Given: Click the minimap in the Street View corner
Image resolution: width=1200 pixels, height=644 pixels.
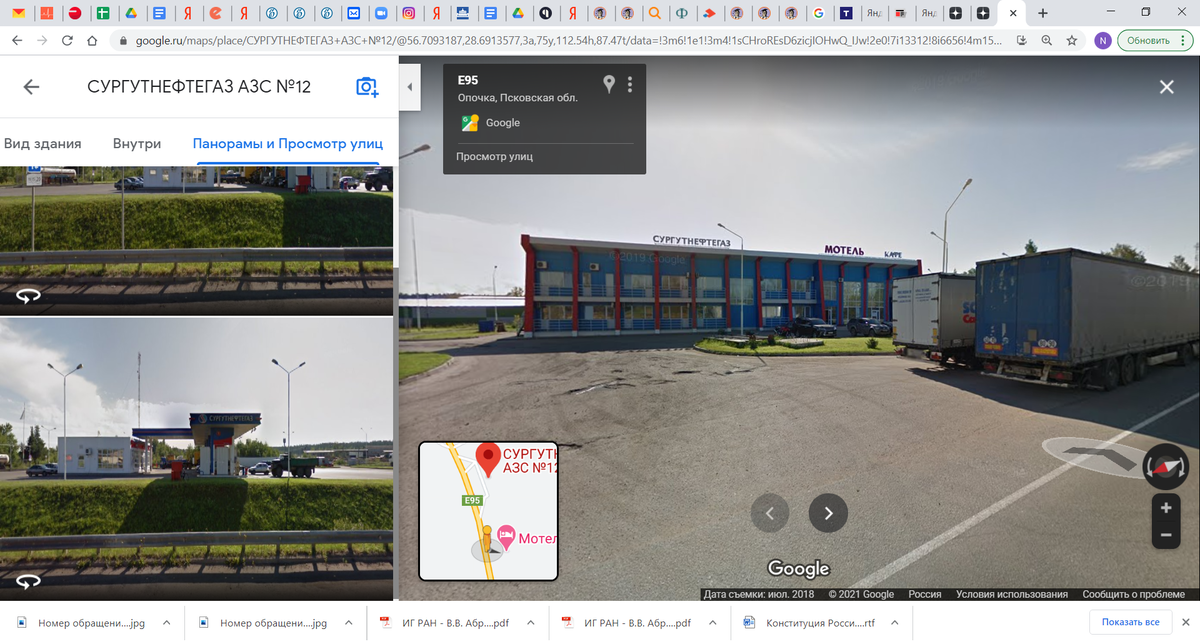Looking at the screenshot, I should tap(488, 511).
